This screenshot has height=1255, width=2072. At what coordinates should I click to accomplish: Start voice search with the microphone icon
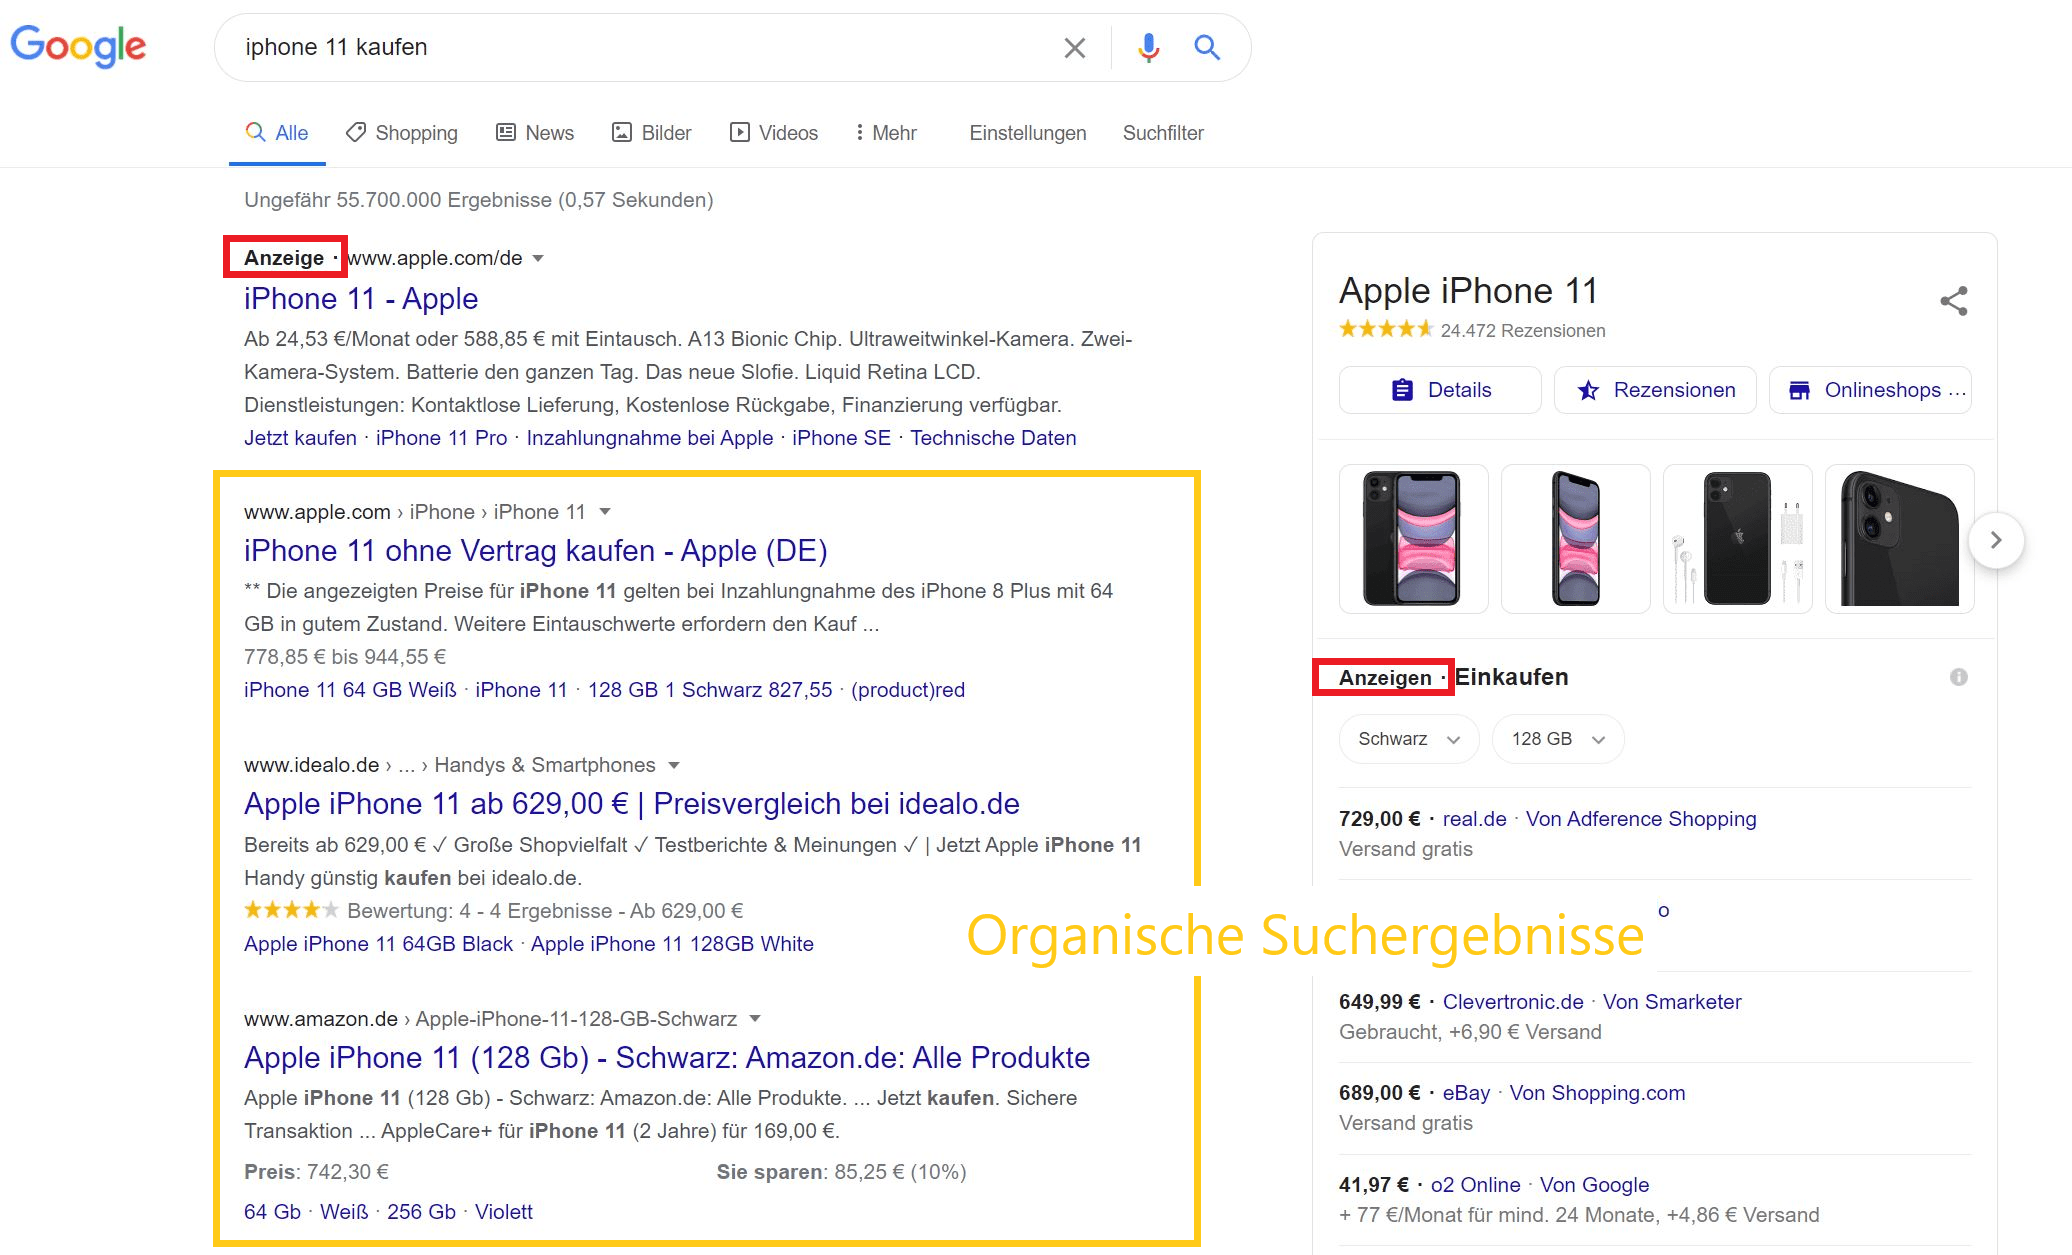[x=1148, y=48]
